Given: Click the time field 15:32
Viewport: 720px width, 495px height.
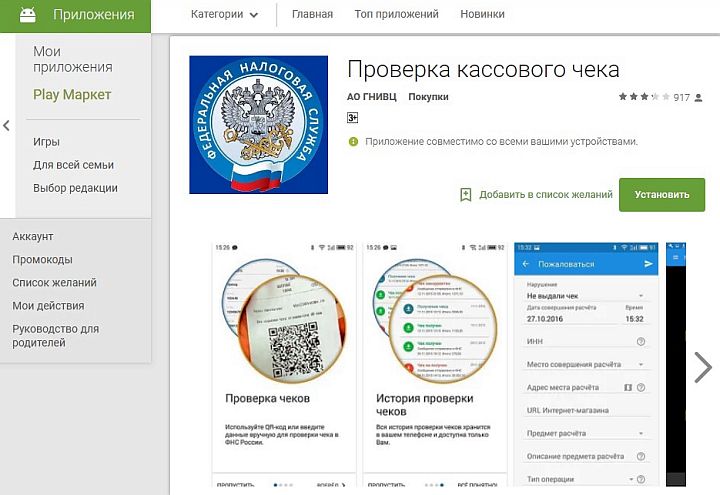Looking at the screenshot, I should 635,319.
